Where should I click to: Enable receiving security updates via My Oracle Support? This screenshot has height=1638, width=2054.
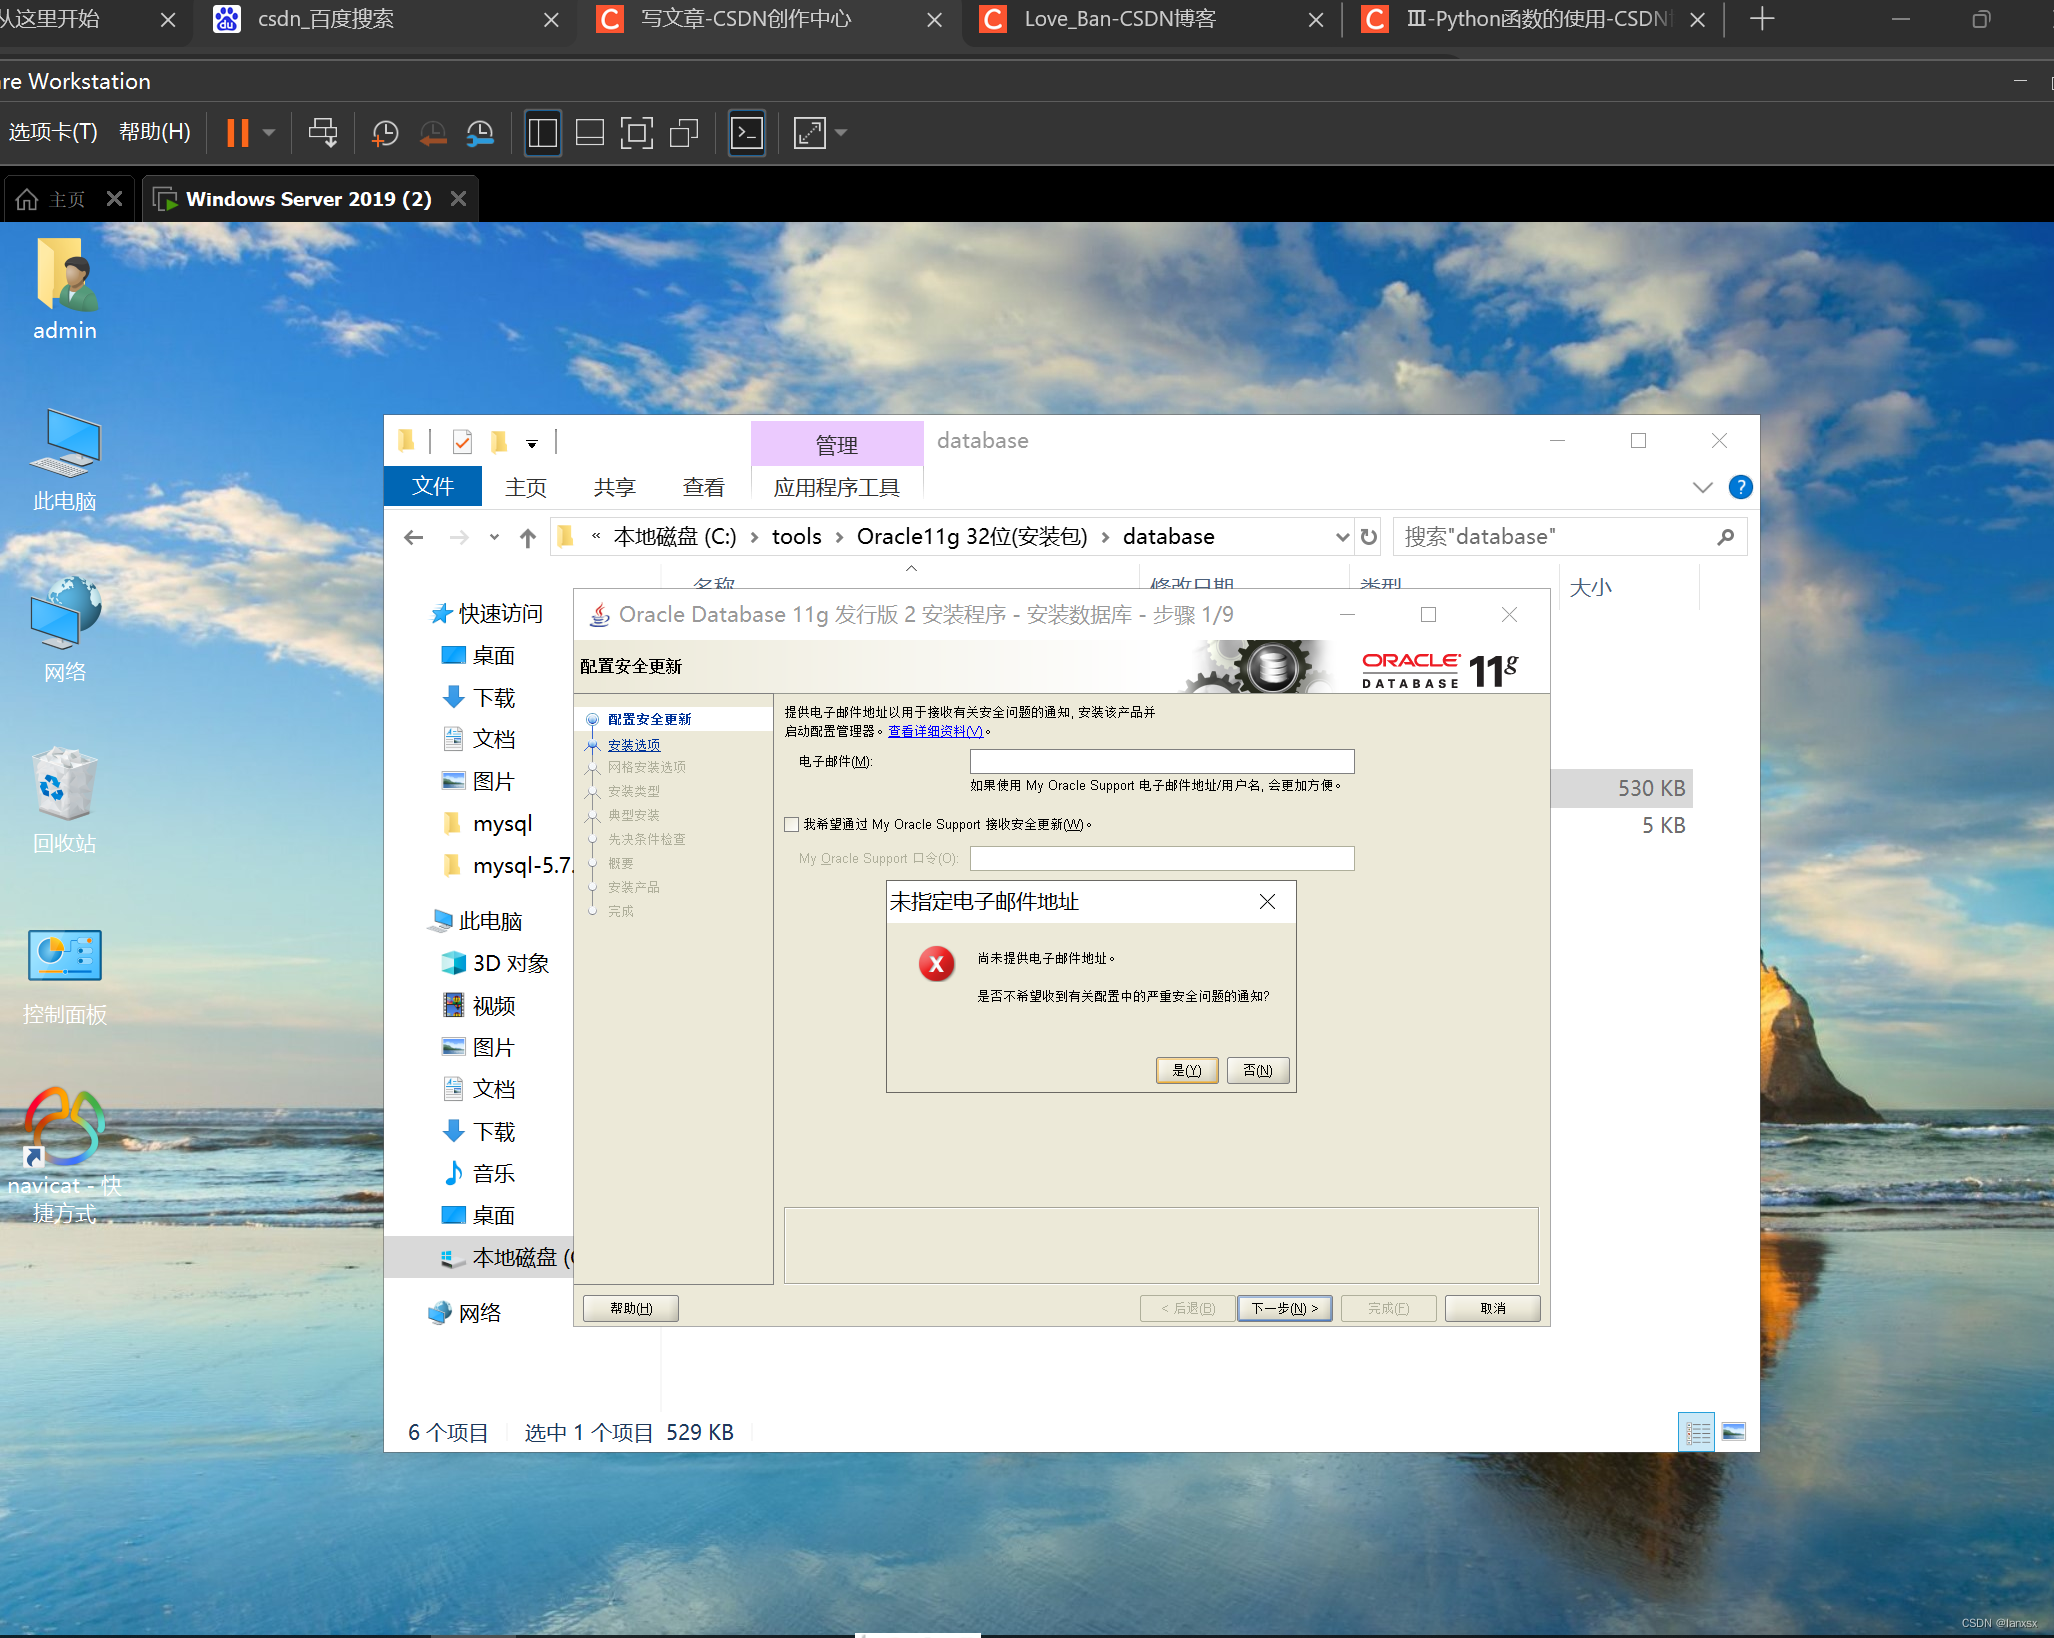coord(791,824)
